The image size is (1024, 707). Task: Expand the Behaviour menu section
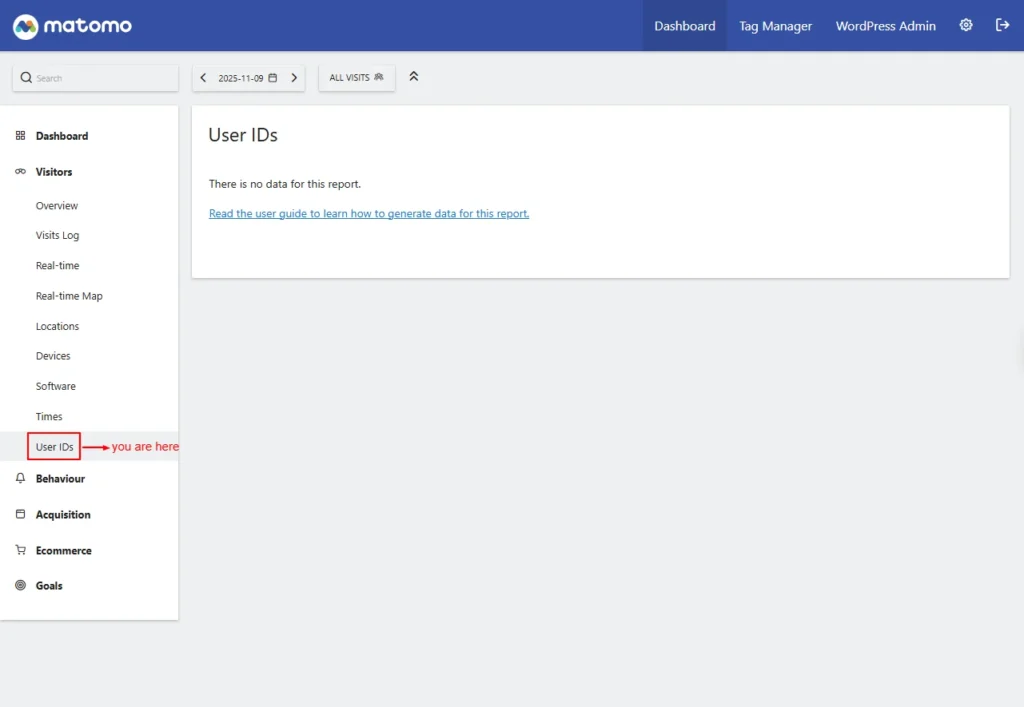(x=60, y=479)
